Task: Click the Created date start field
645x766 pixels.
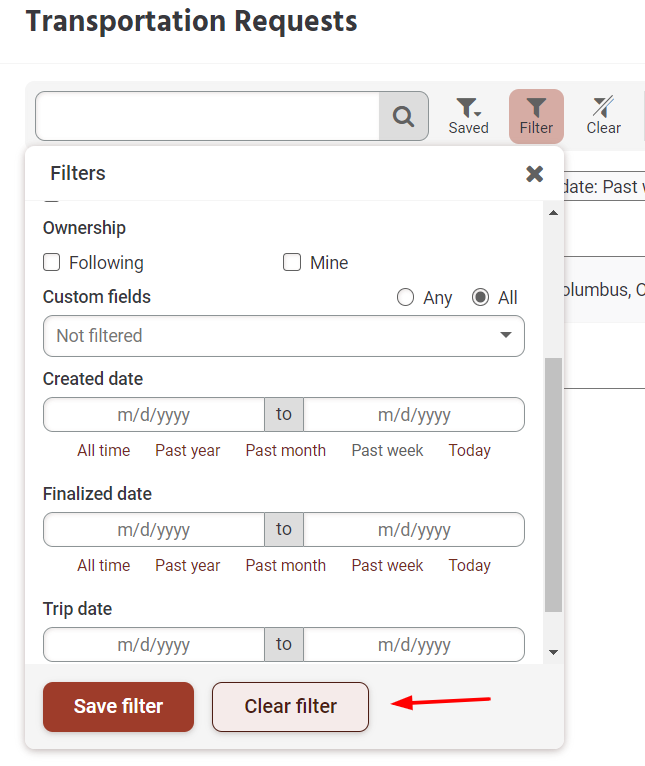Action: [154, 415]
